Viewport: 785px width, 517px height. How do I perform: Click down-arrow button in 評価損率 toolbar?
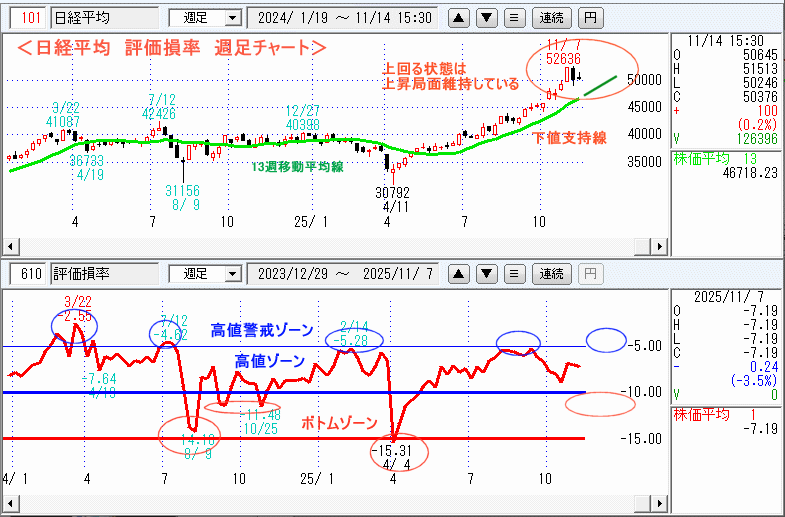click(487, 274)
